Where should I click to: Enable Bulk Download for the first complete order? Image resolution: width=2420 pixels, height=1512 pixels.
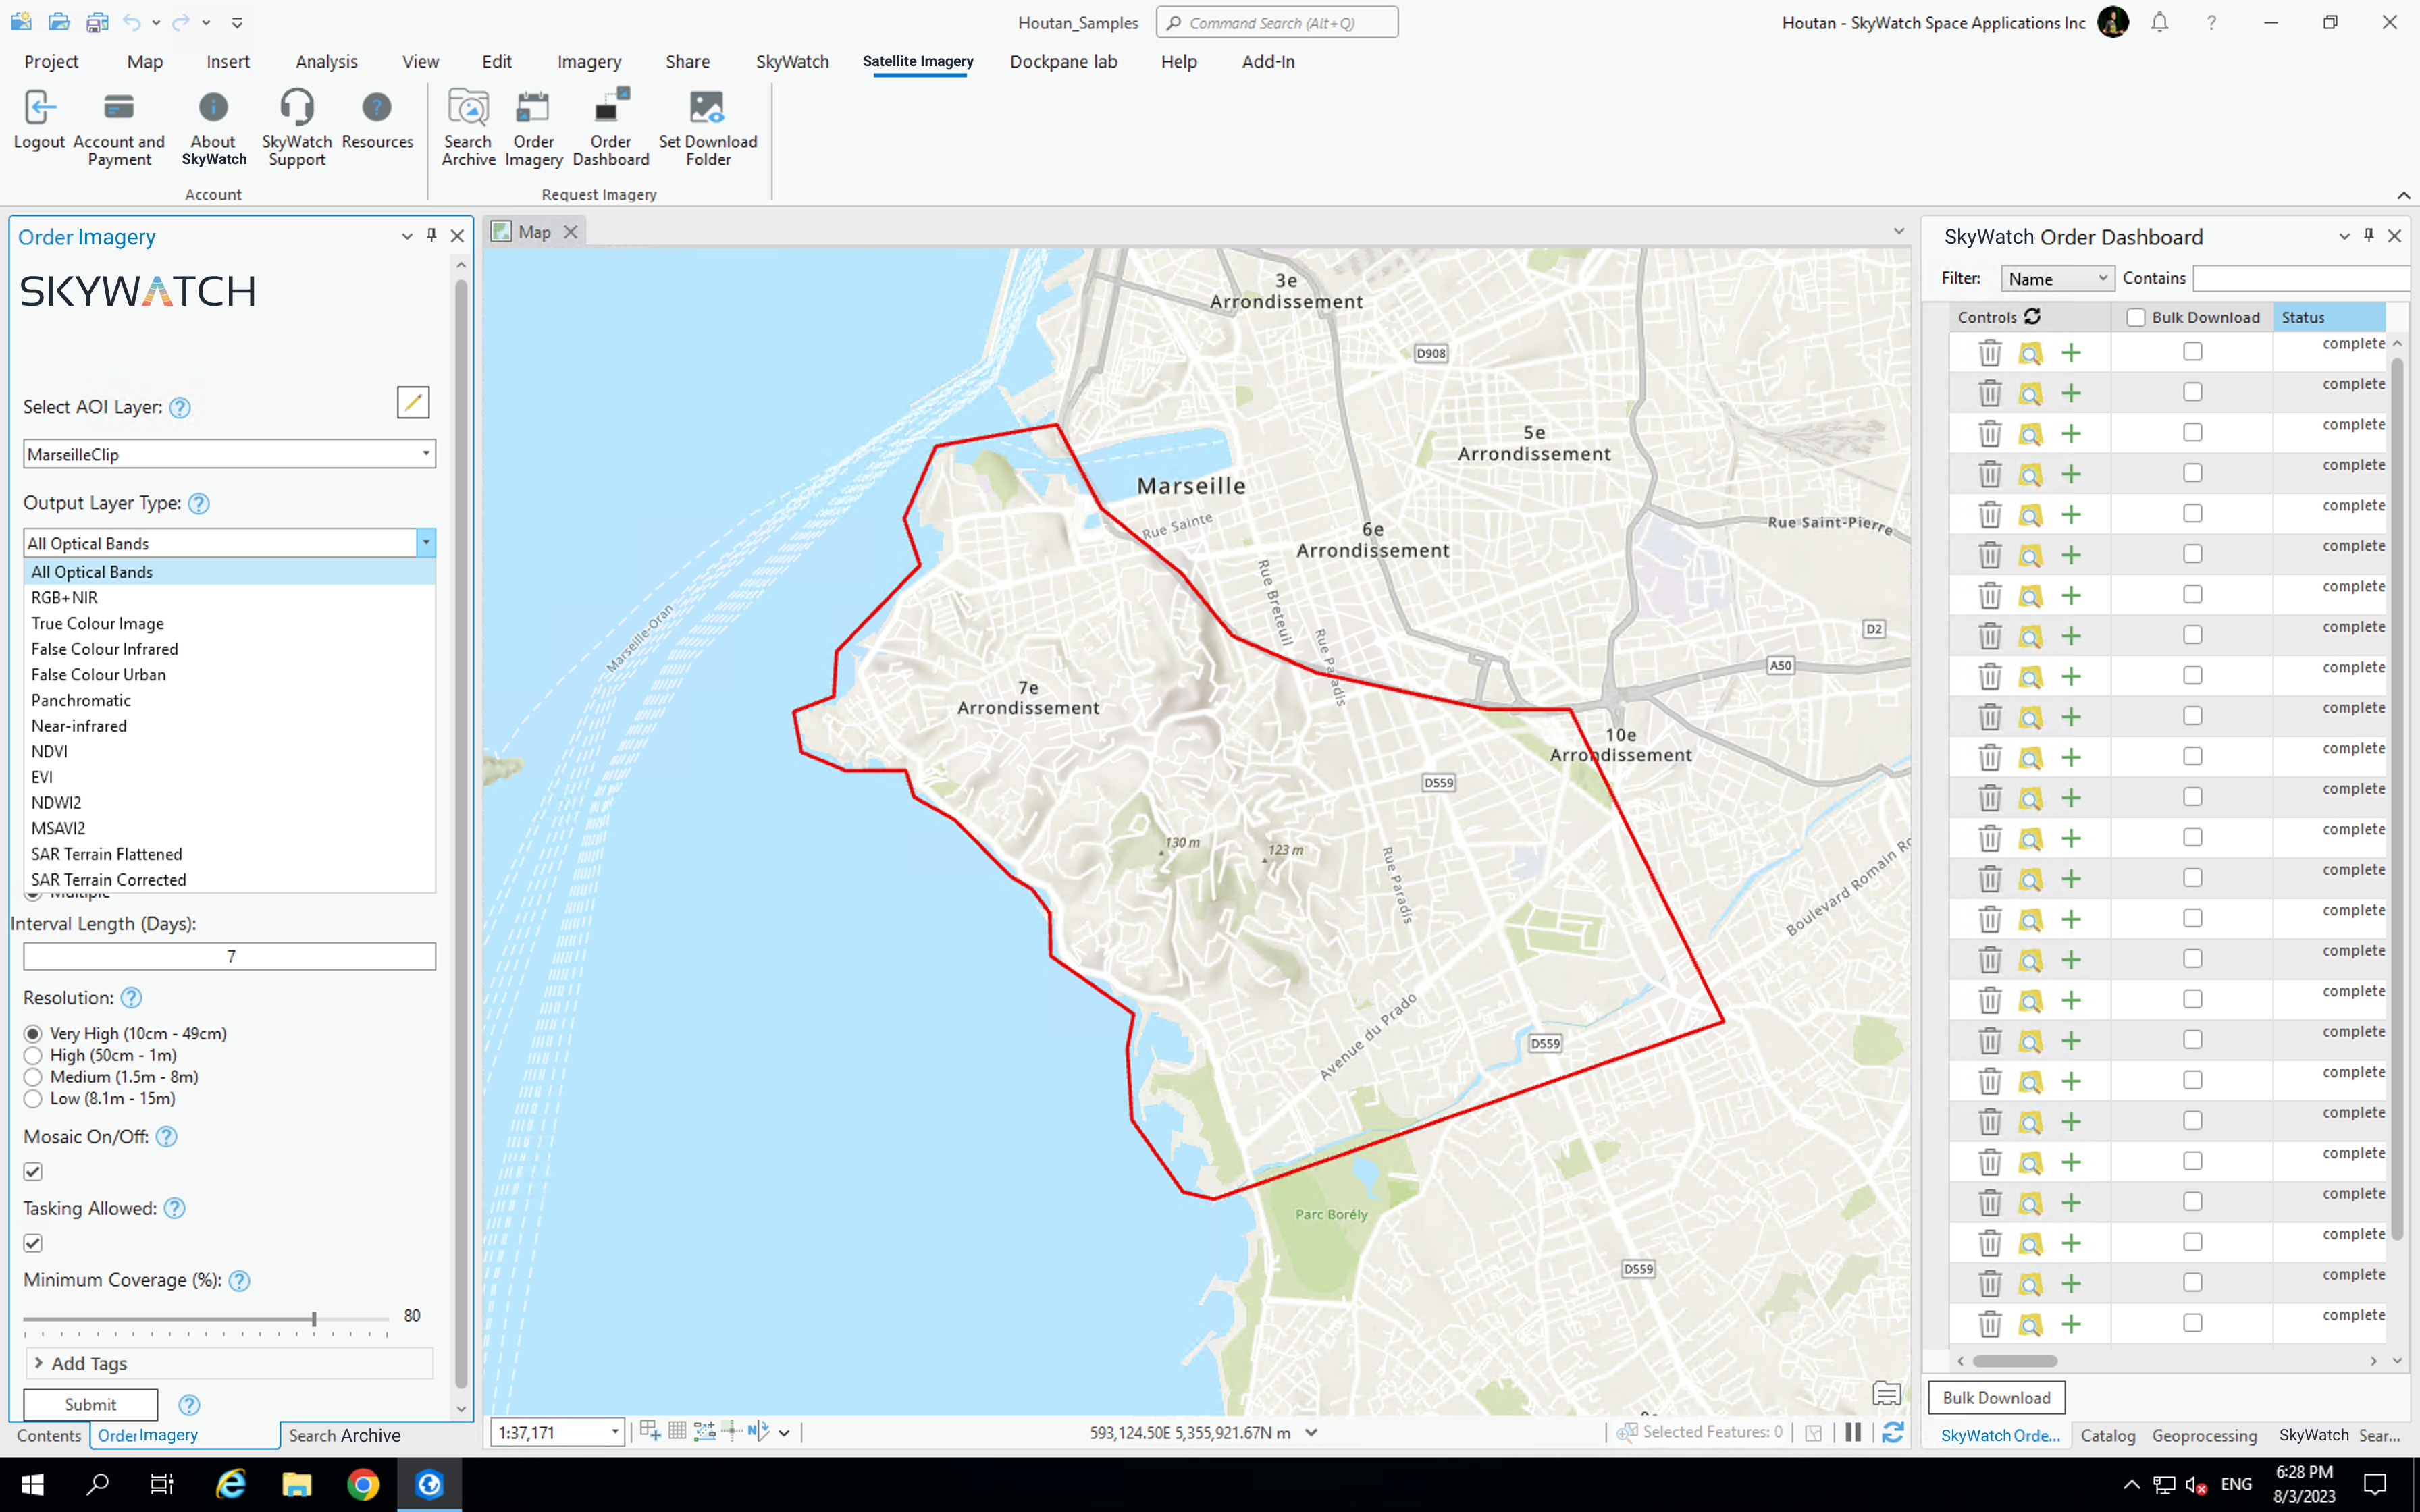(2192, 350)
